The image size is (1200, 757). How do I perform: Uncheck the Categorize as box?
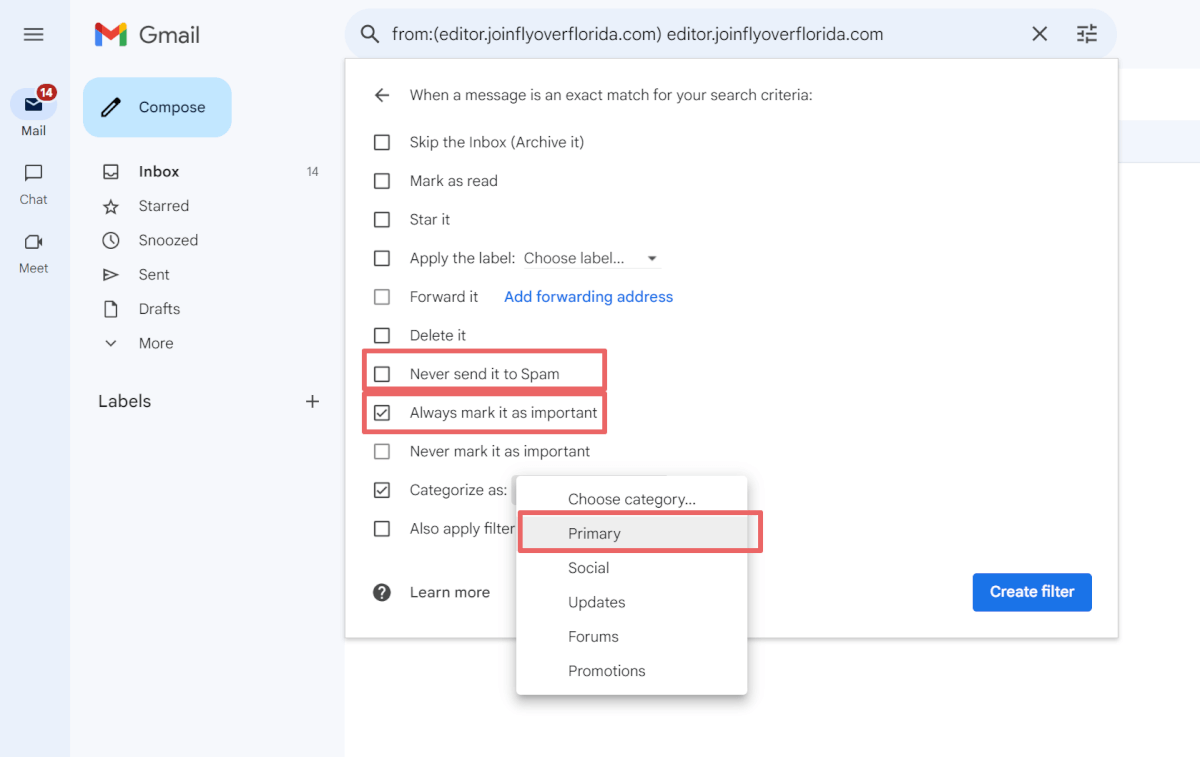coord(382,490)
